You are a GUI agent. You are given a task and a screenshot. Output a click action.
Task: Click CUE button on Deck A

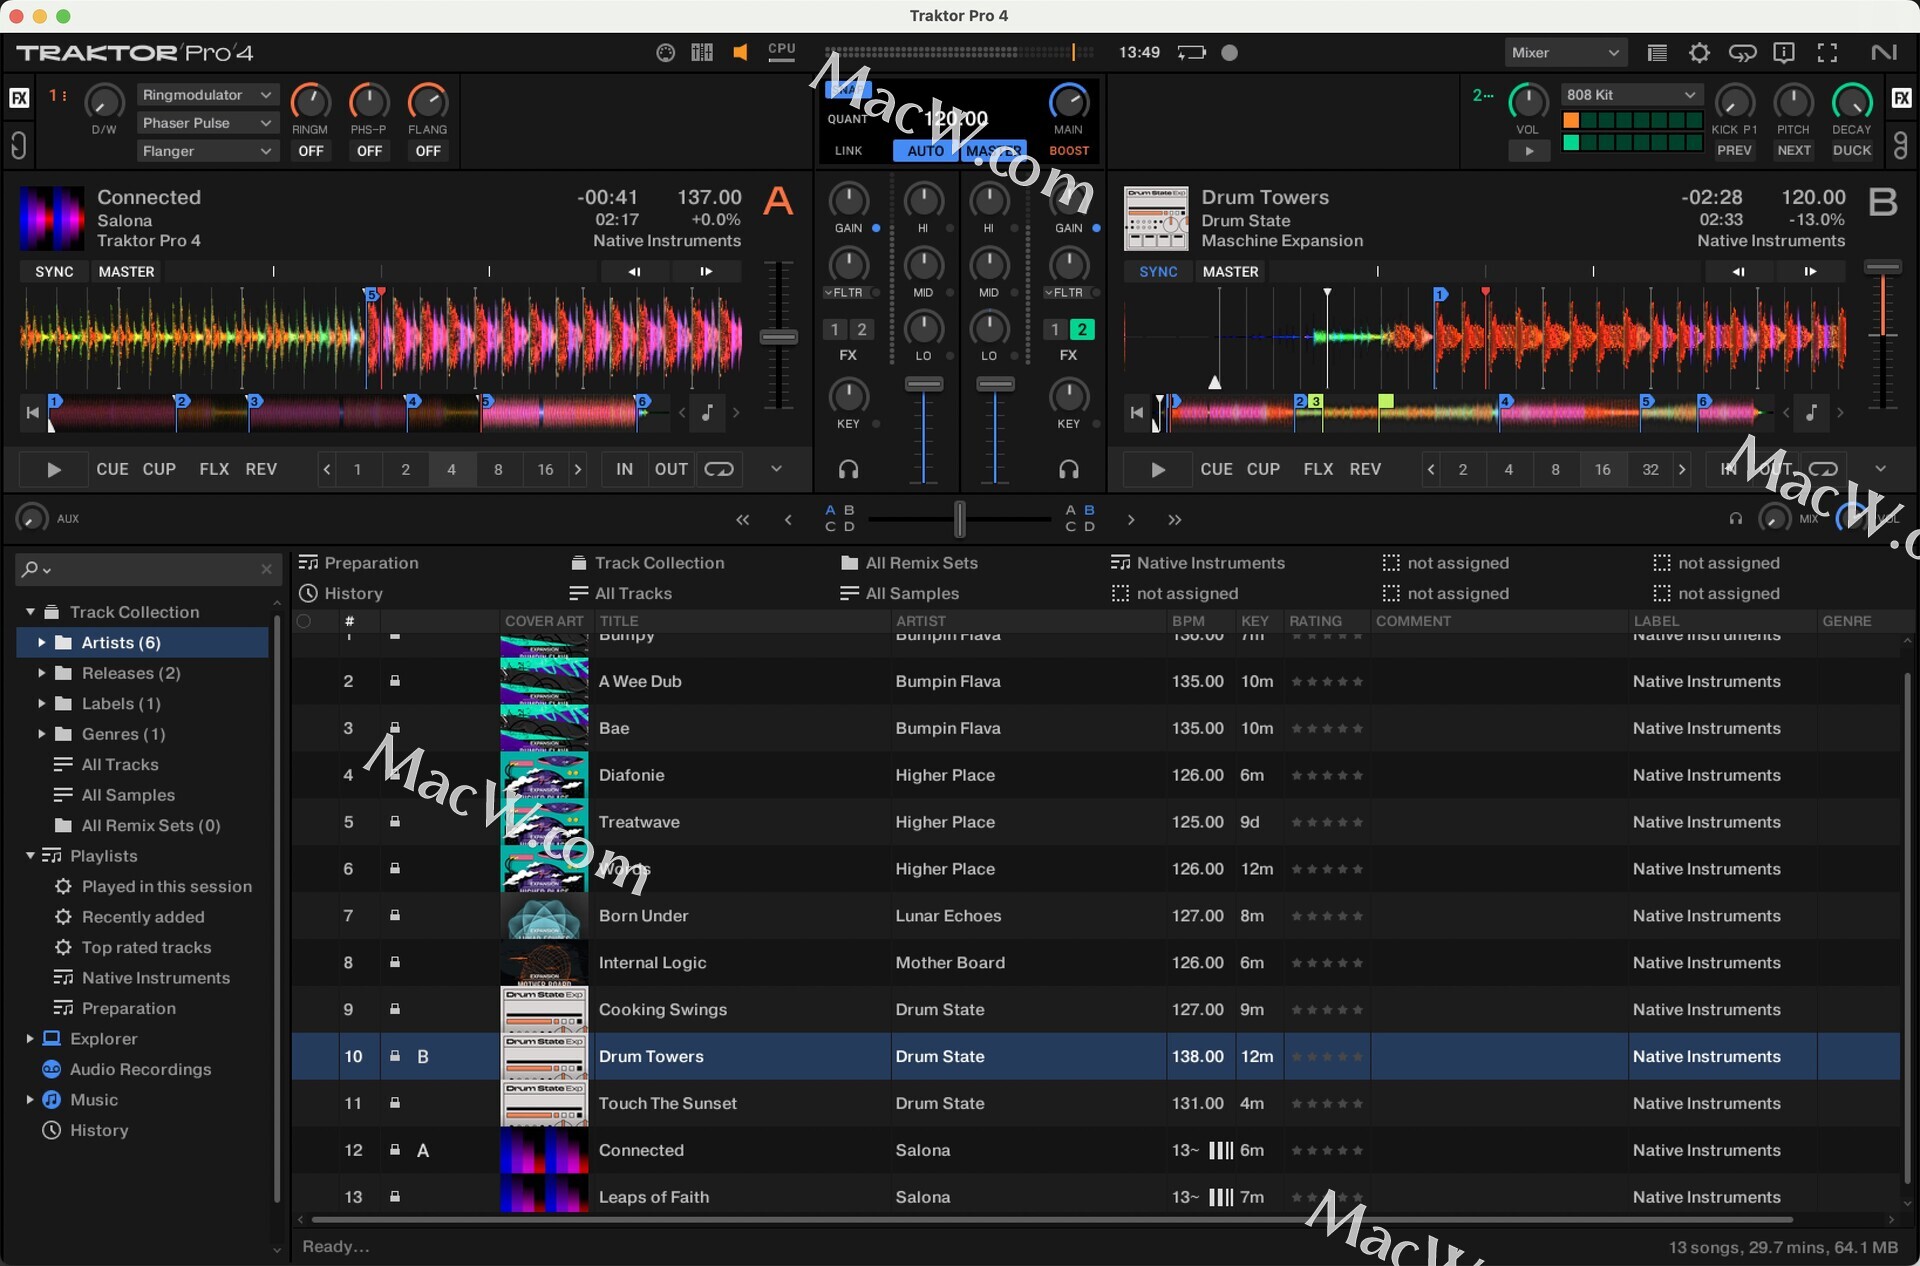(x=112, y=469)
